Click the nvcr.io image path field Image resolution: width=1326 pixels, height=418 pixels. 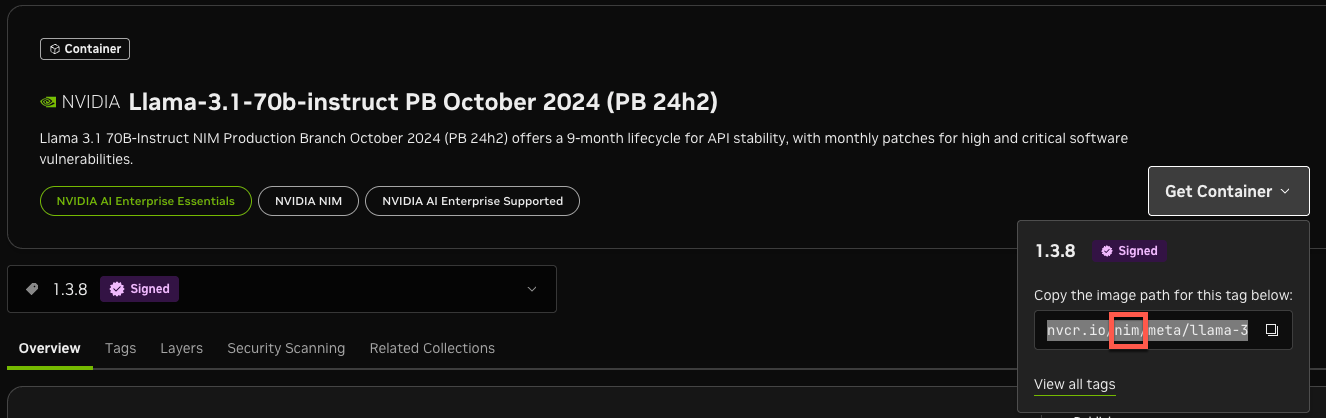1147,330
